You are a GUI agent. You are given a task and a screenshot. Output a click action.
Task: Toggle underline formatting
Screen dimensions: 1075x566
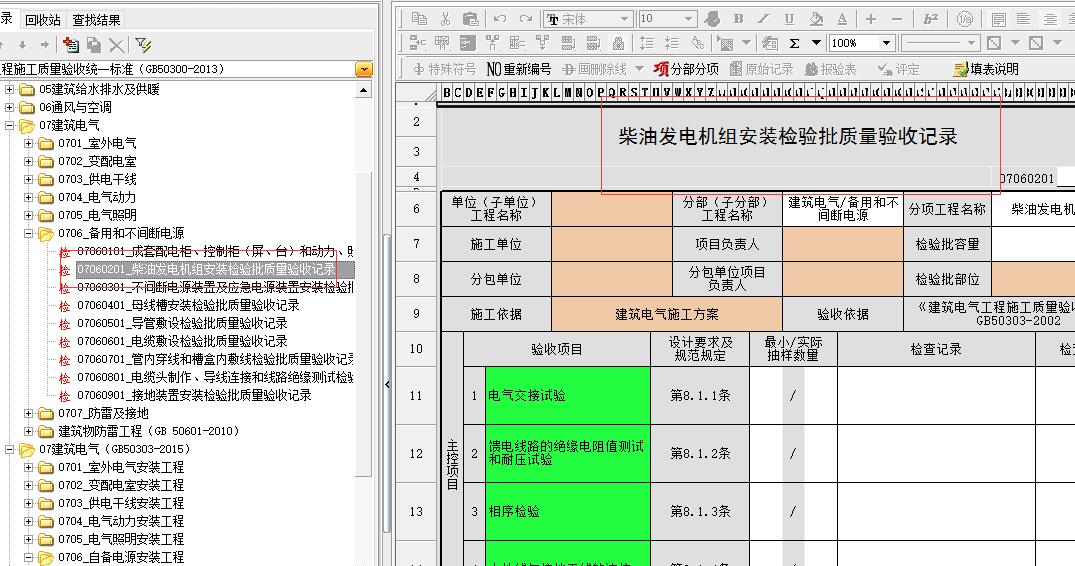tap(789, 19)
